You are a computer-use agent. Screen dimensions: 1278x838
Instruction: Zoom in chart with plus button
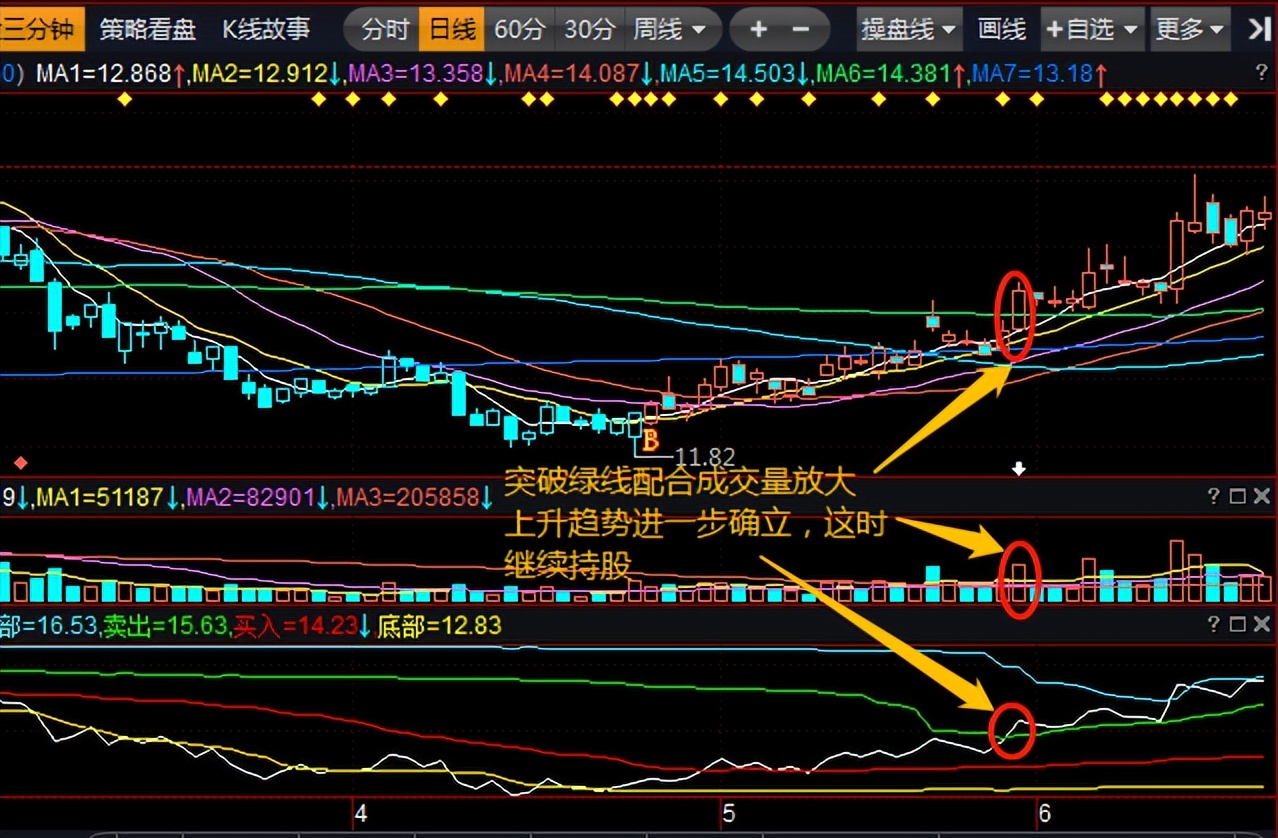[759, 29]
